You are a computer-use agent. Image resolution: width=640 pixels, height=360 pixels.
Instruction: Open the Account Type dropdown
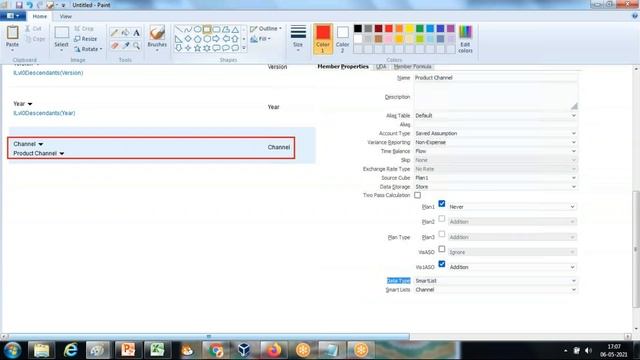(x=496, y=133)
